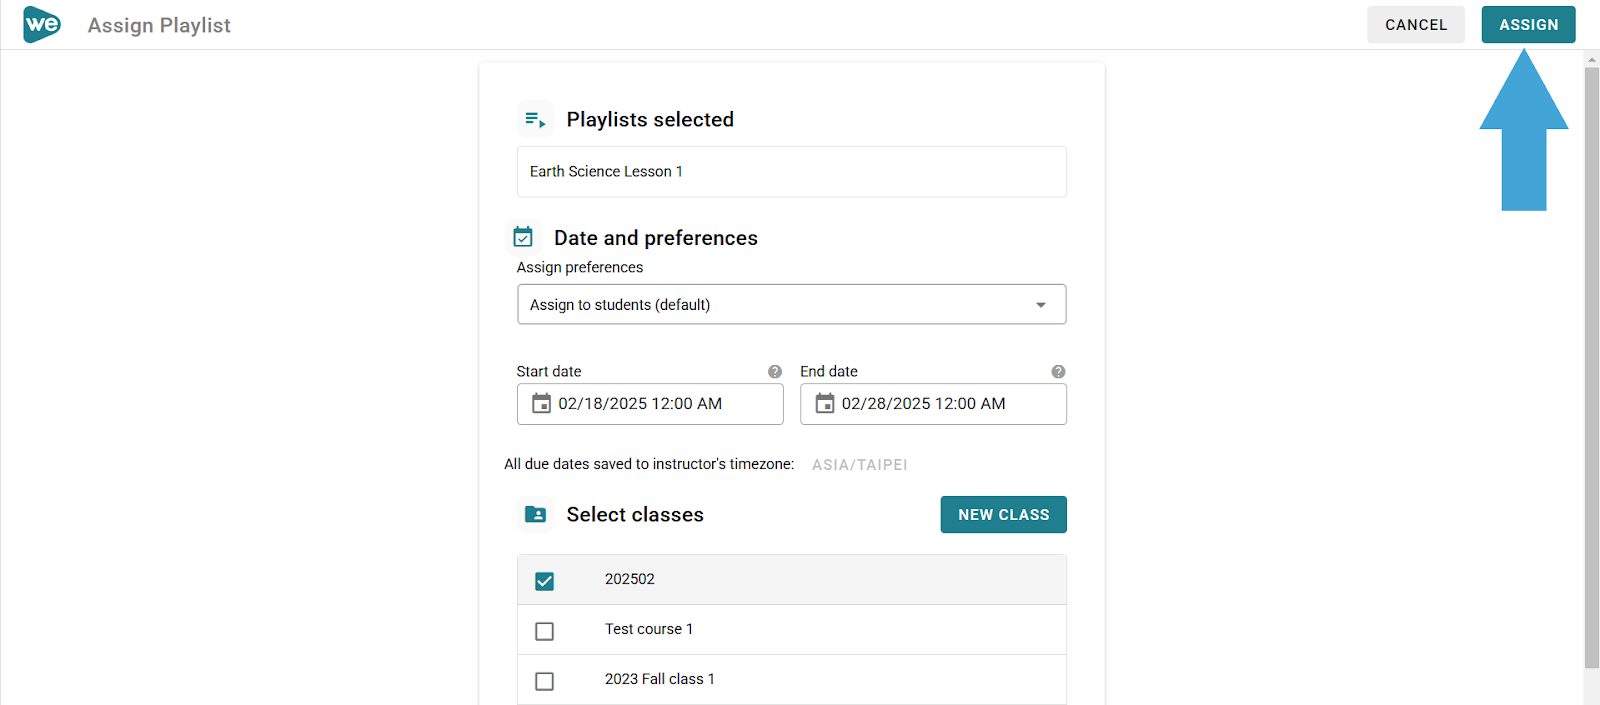Show help for End date

pos(1058,372)
